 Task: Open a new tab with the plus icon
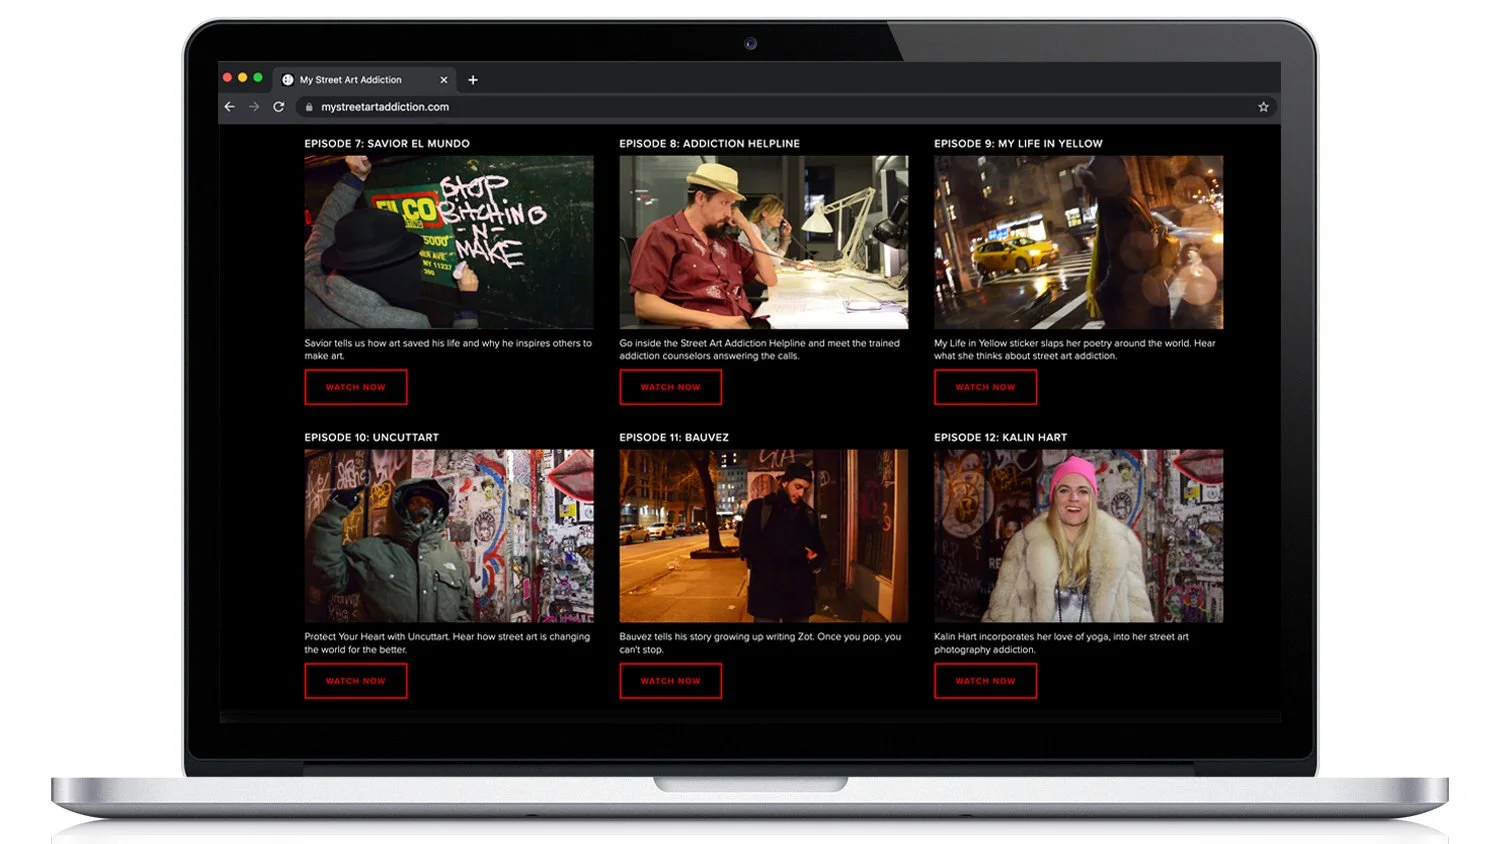coord(473,80)
